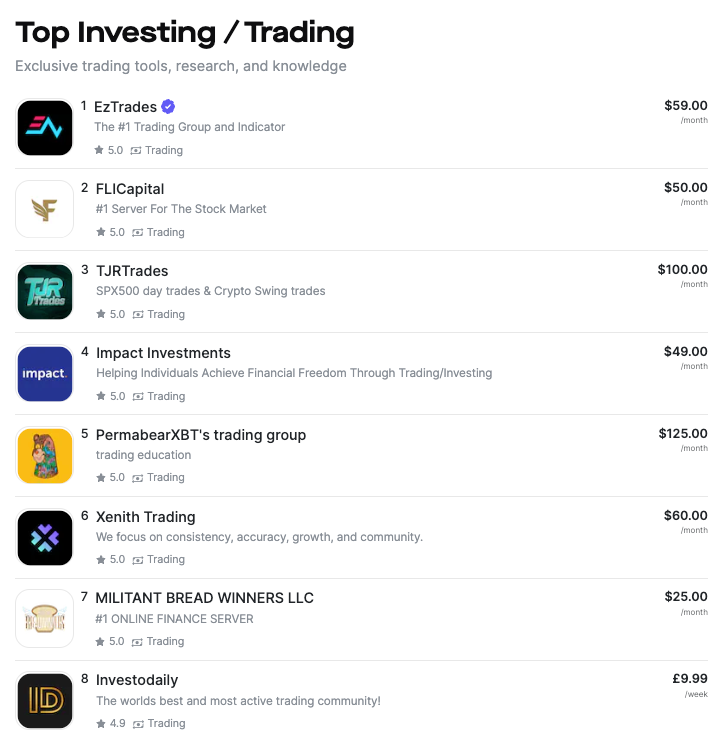
Task: Open the EzTrades logo icon
Action: pos(45,128)
